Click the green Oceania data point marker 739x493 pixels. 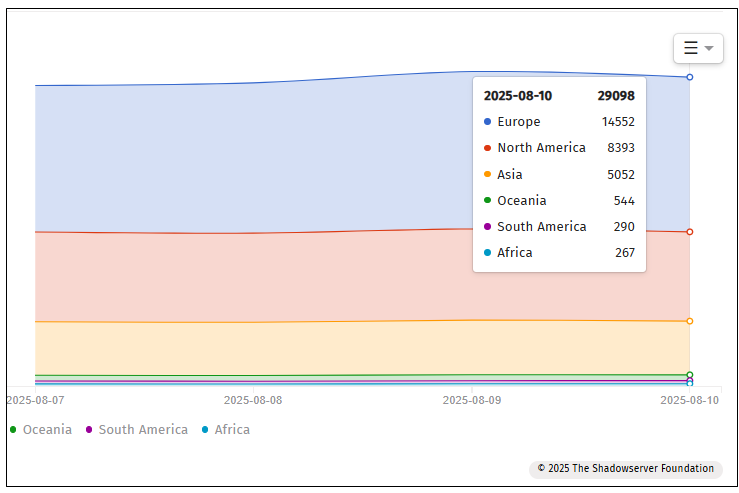pos(690,375)
